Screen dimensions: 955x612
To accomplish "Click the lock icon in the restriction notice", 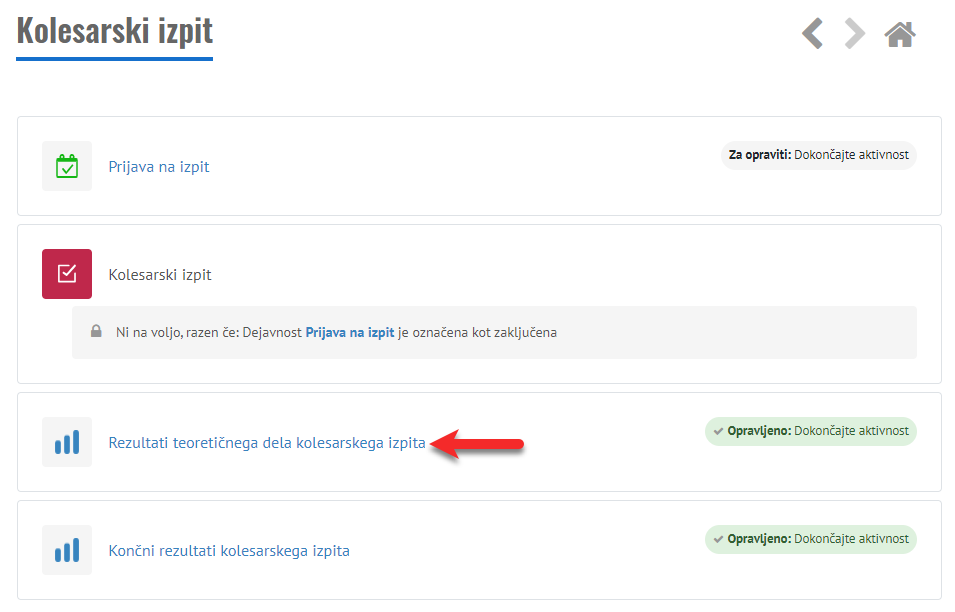I will [96, 332].
